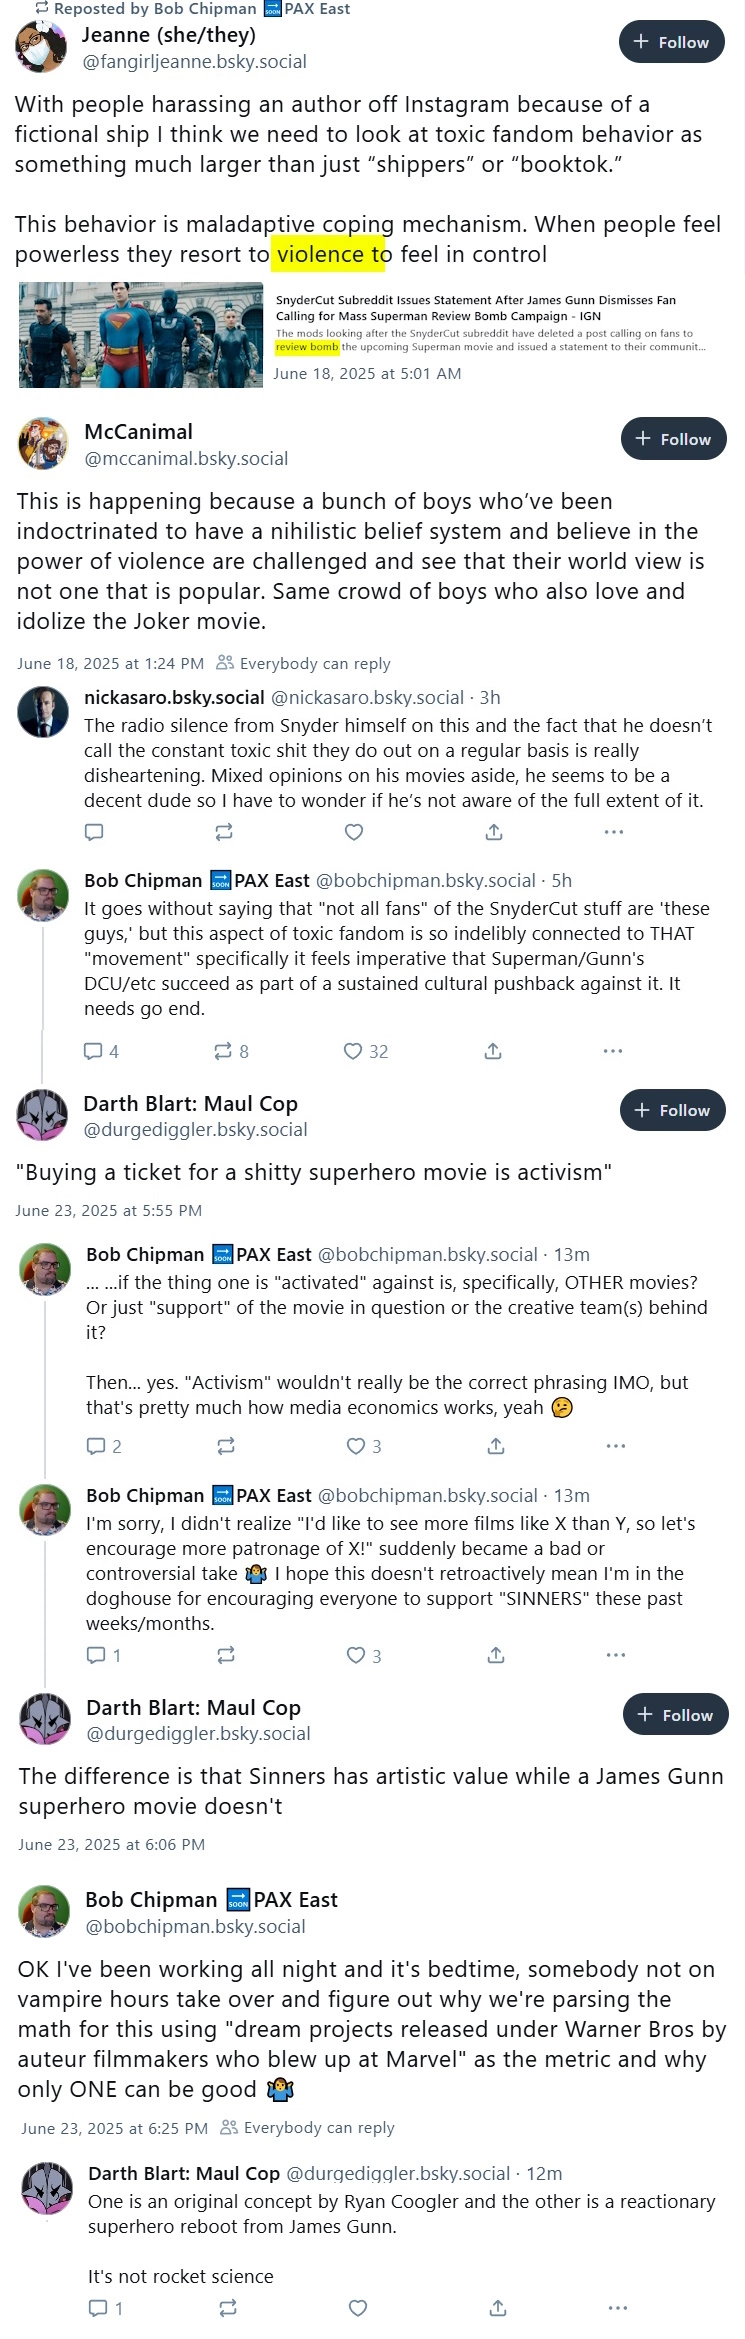Share nickasaro's post via the share icon

pos(494,832)
